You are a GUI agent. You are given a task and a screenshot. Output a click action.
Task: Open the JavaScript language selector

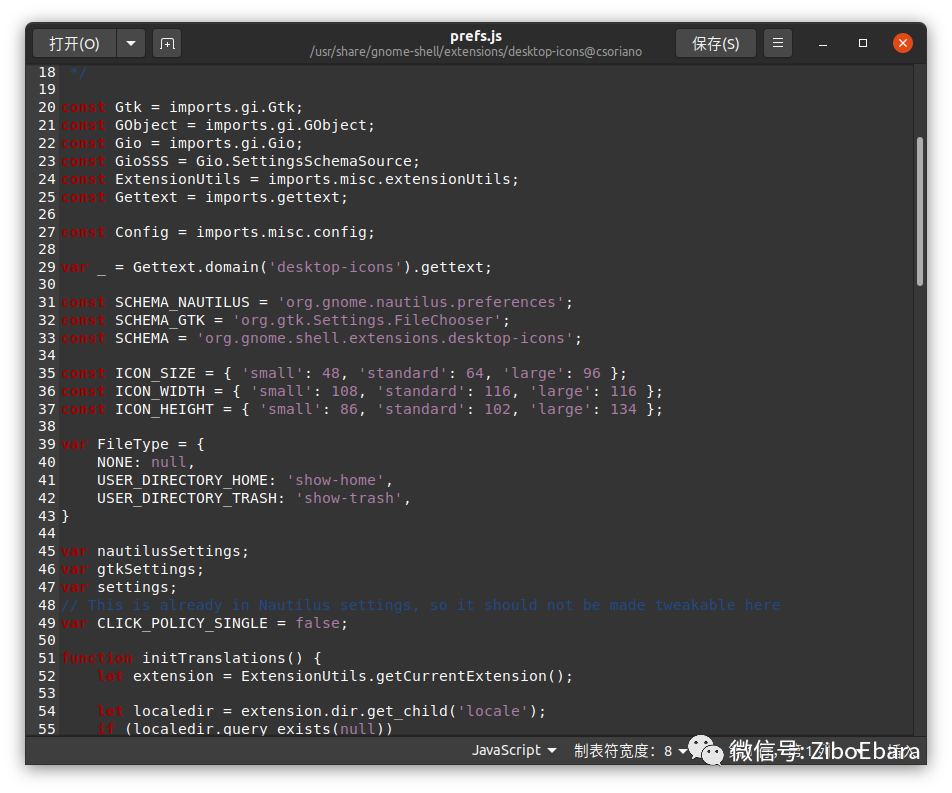pyautogui.click(x=514, y=750)
